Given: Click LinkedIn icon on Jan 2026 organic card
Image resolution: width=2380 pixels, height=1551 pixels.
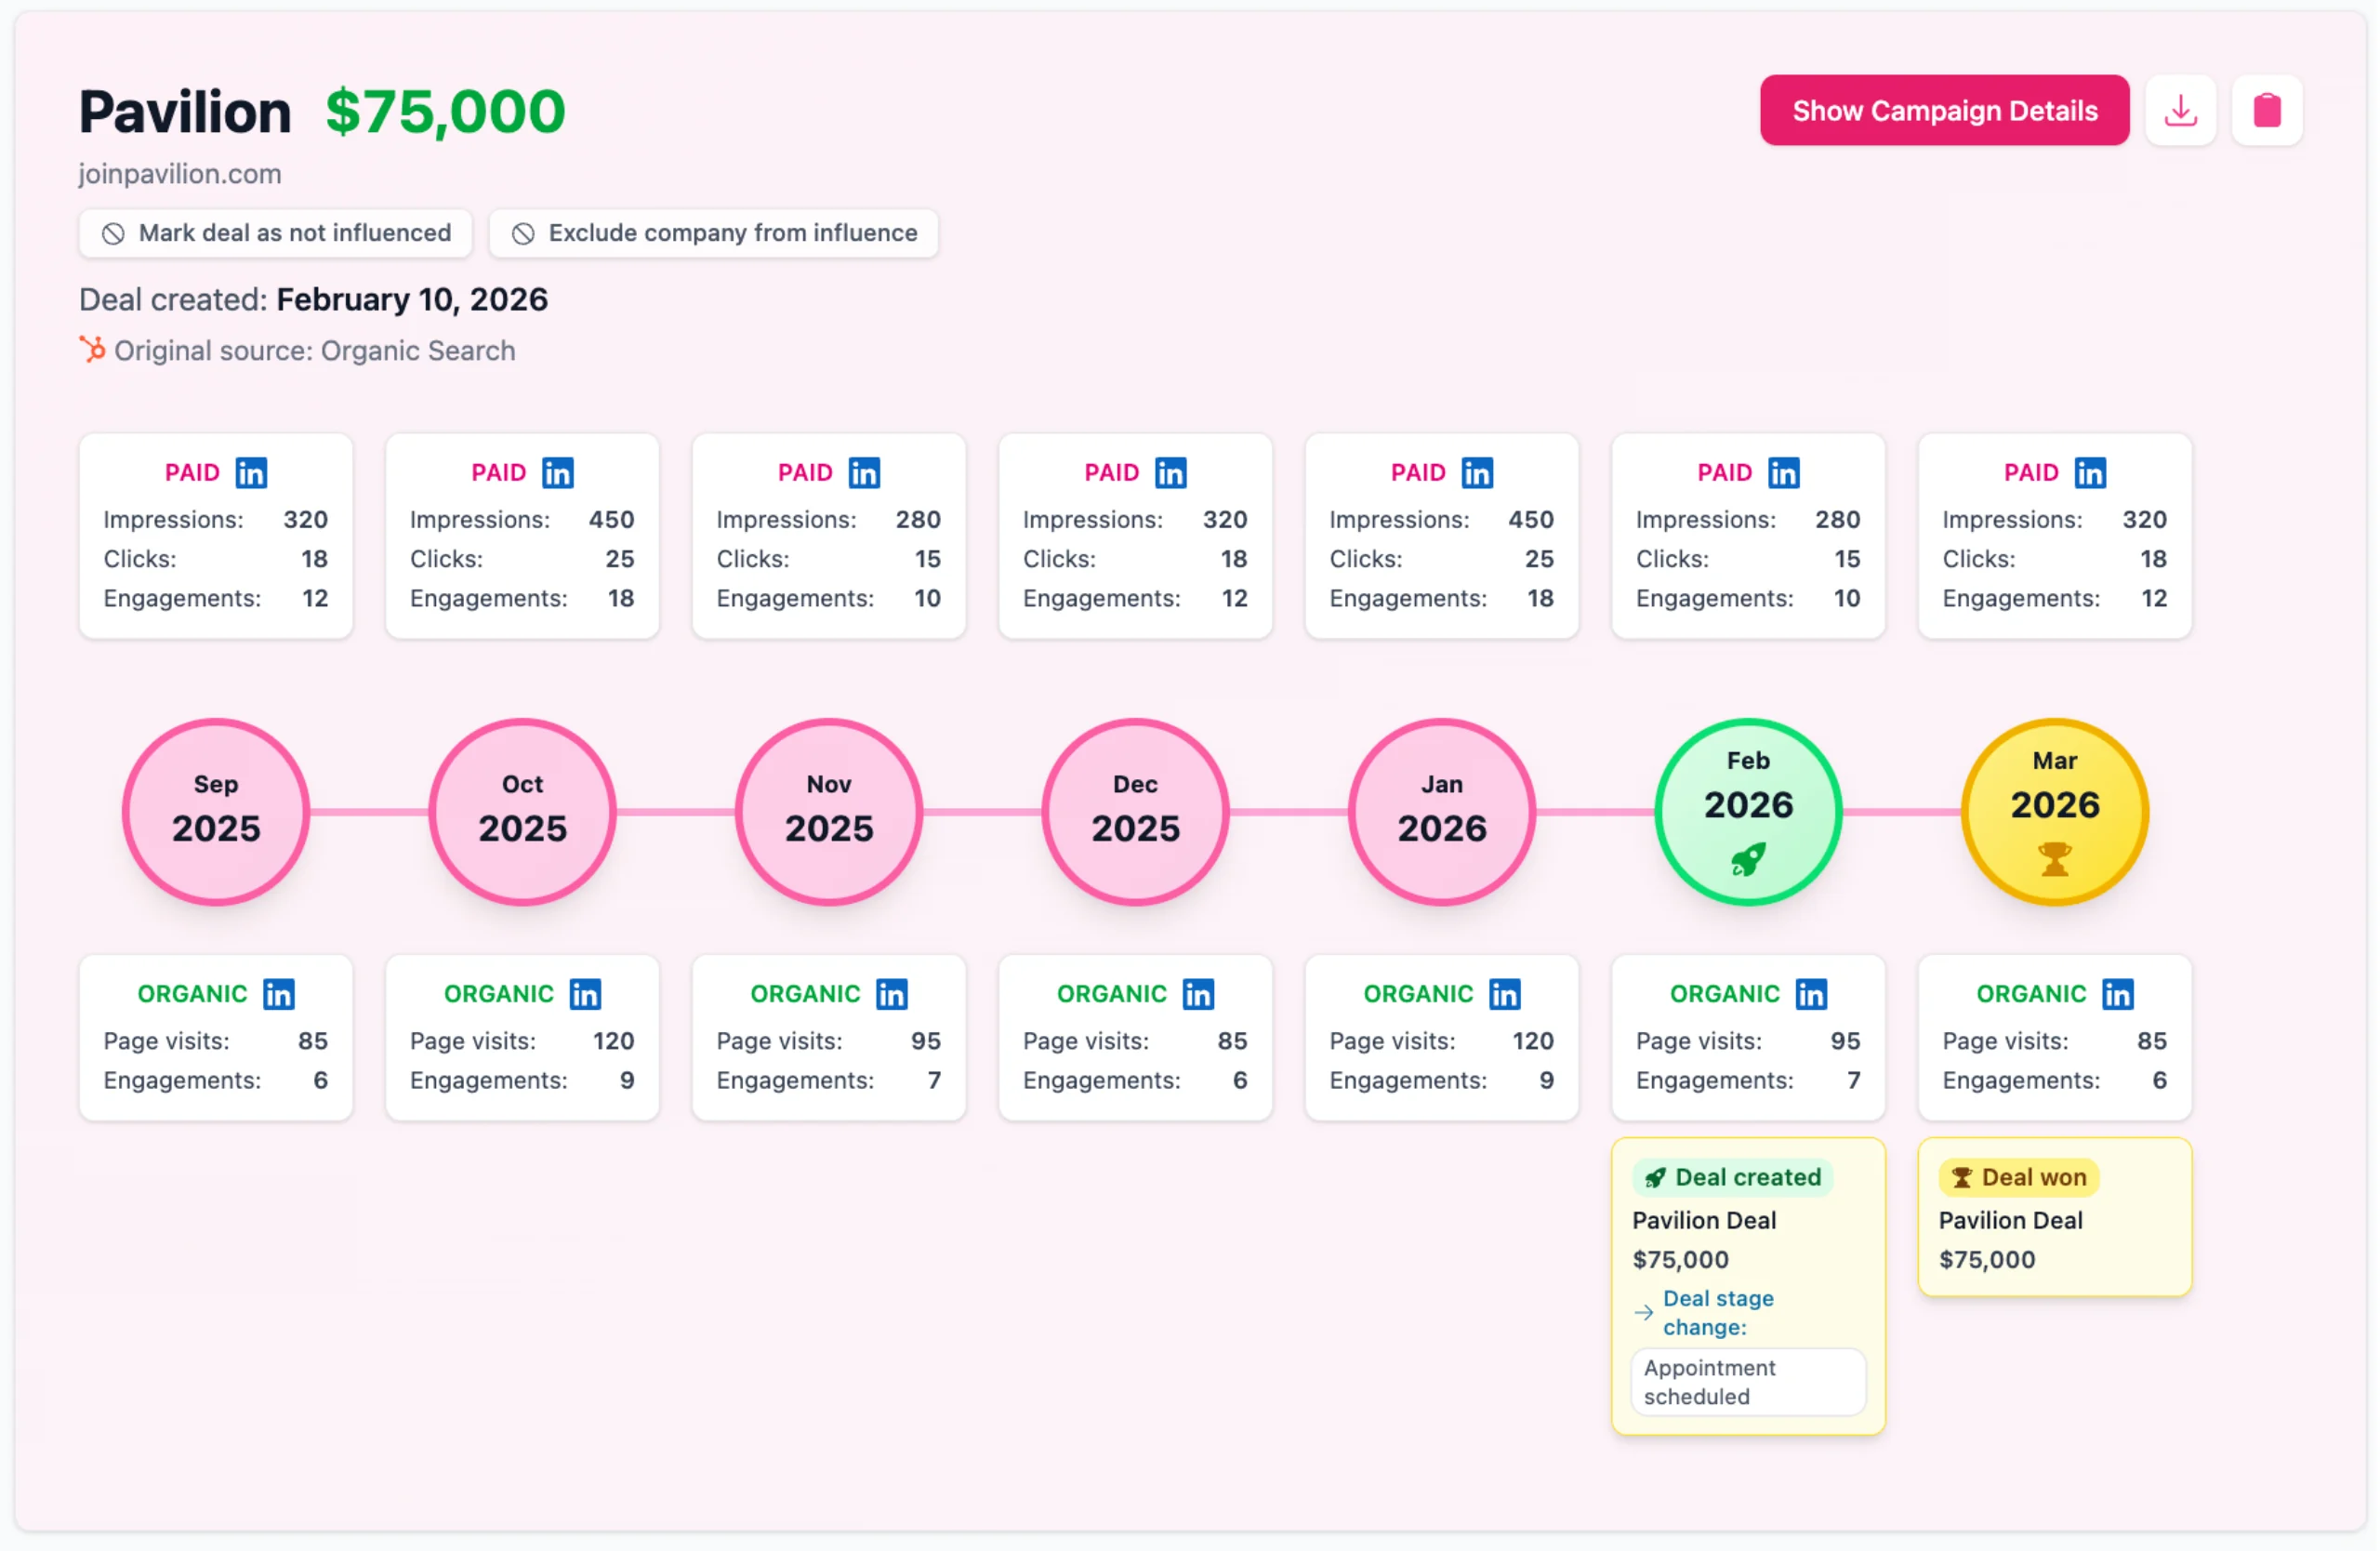Looking at the screenshot, I should (1505, 994).
